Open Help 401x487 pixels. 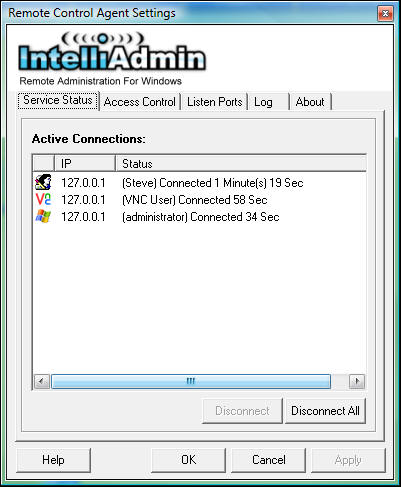(x=53, y=460)
